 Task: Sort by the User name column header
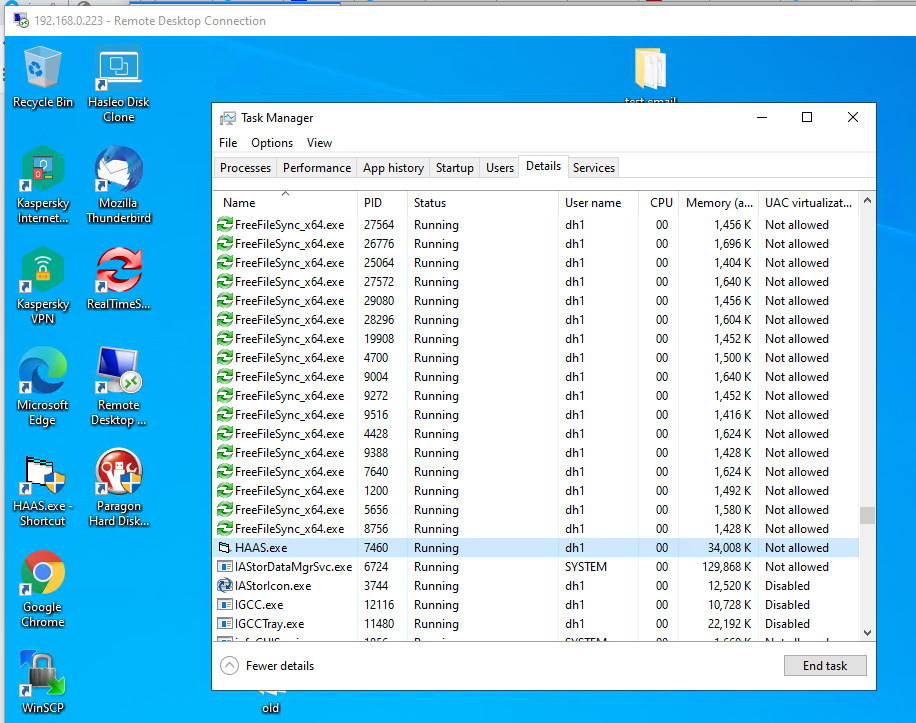pyautogui.click(x=598, y=203)
